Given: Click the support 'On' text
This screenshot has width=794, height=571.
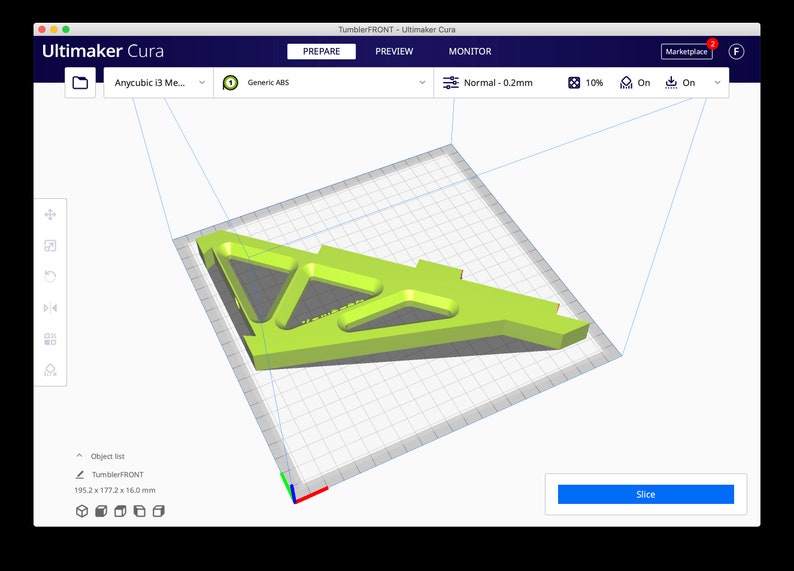Looking at the screenshot, I should pos(644,83).
